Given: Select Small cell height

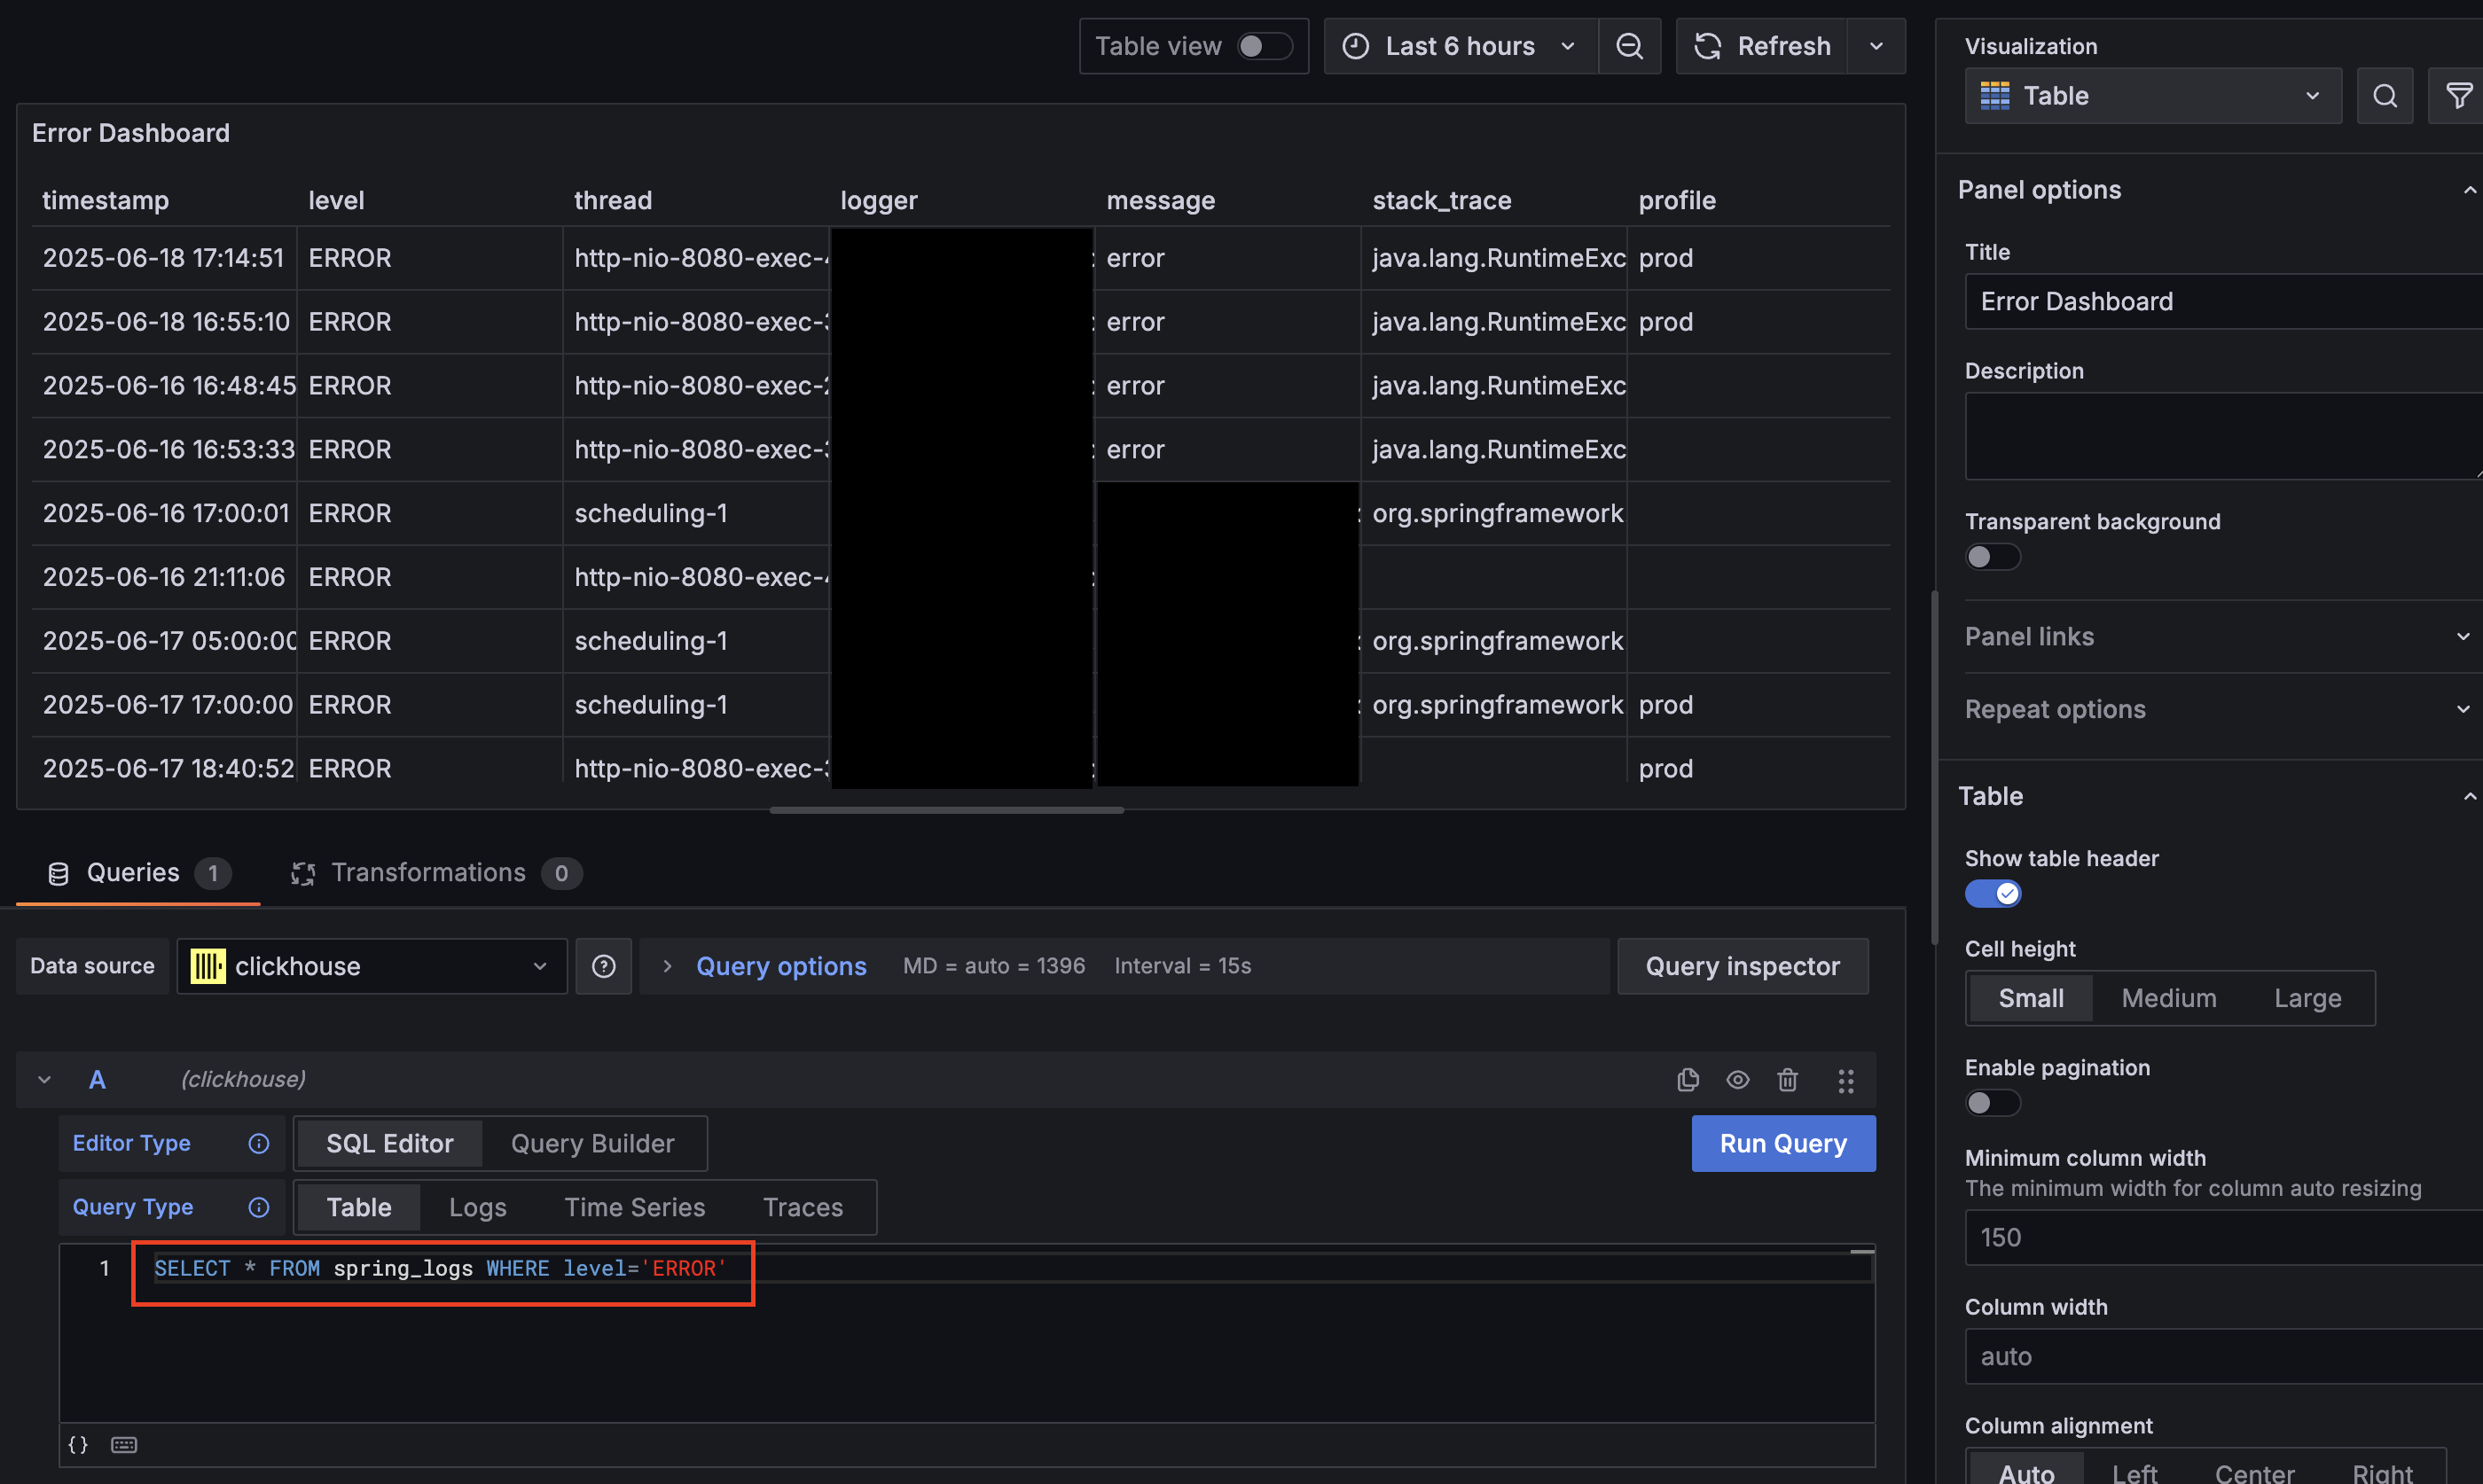Looking at the screenshot, I should pyautogui.click(x=2030, y=998).
